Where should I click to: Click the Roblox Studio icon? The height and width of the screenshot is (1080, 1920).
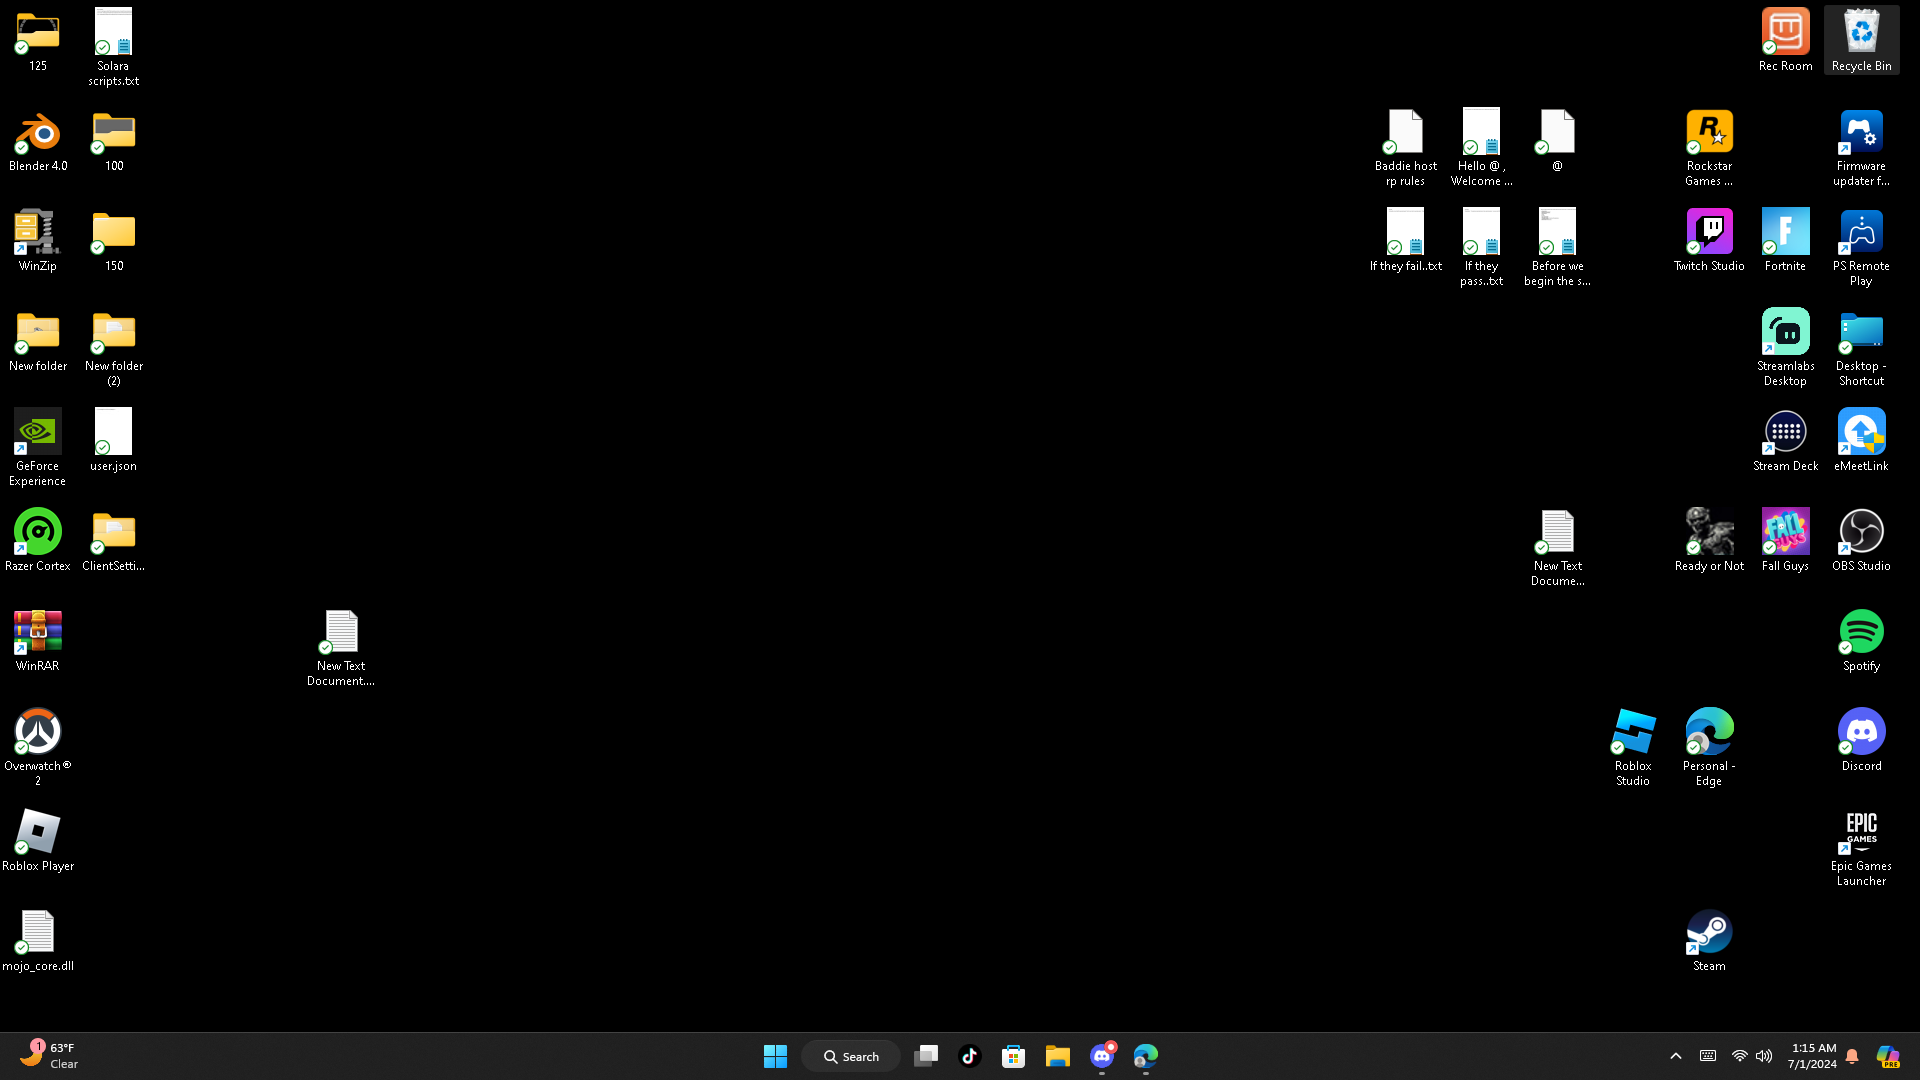coord(1634,749)
